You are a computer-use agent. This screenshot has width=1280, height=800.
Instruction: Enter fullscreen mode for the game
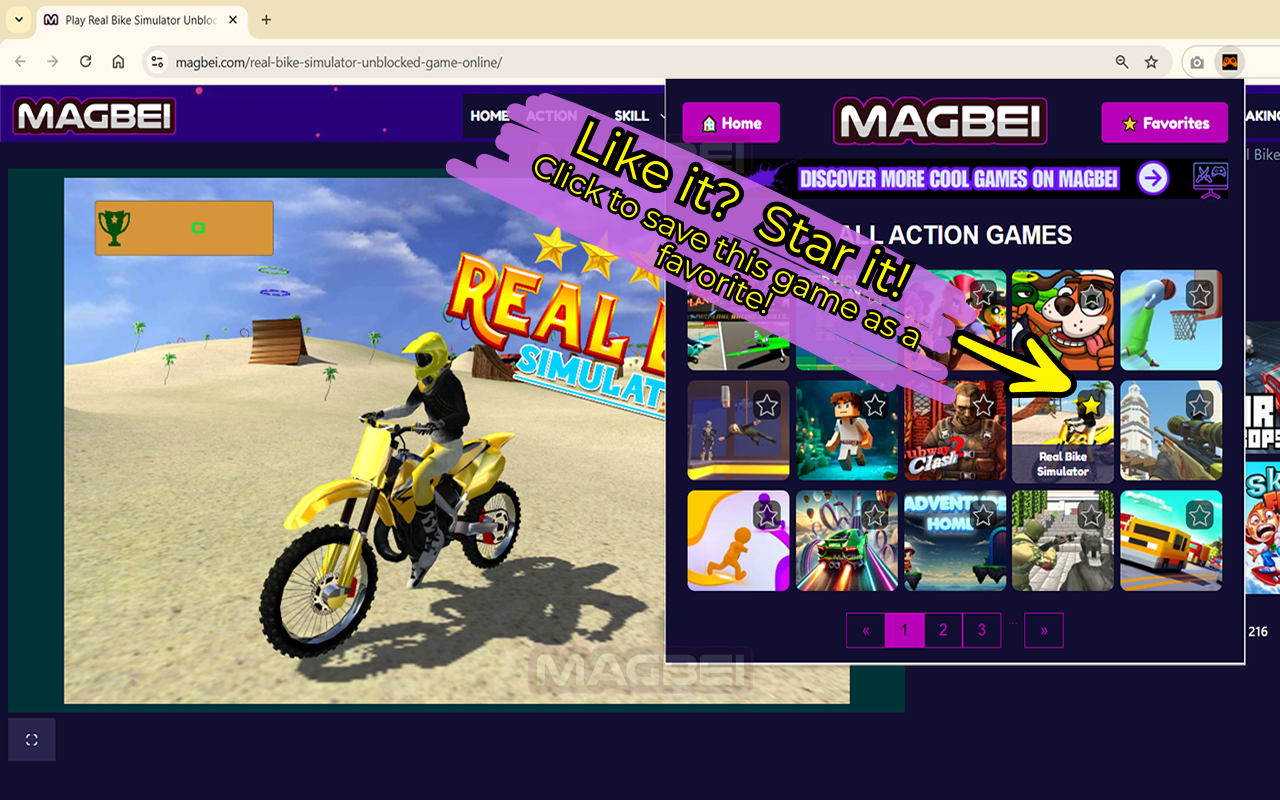pos(32,740)
